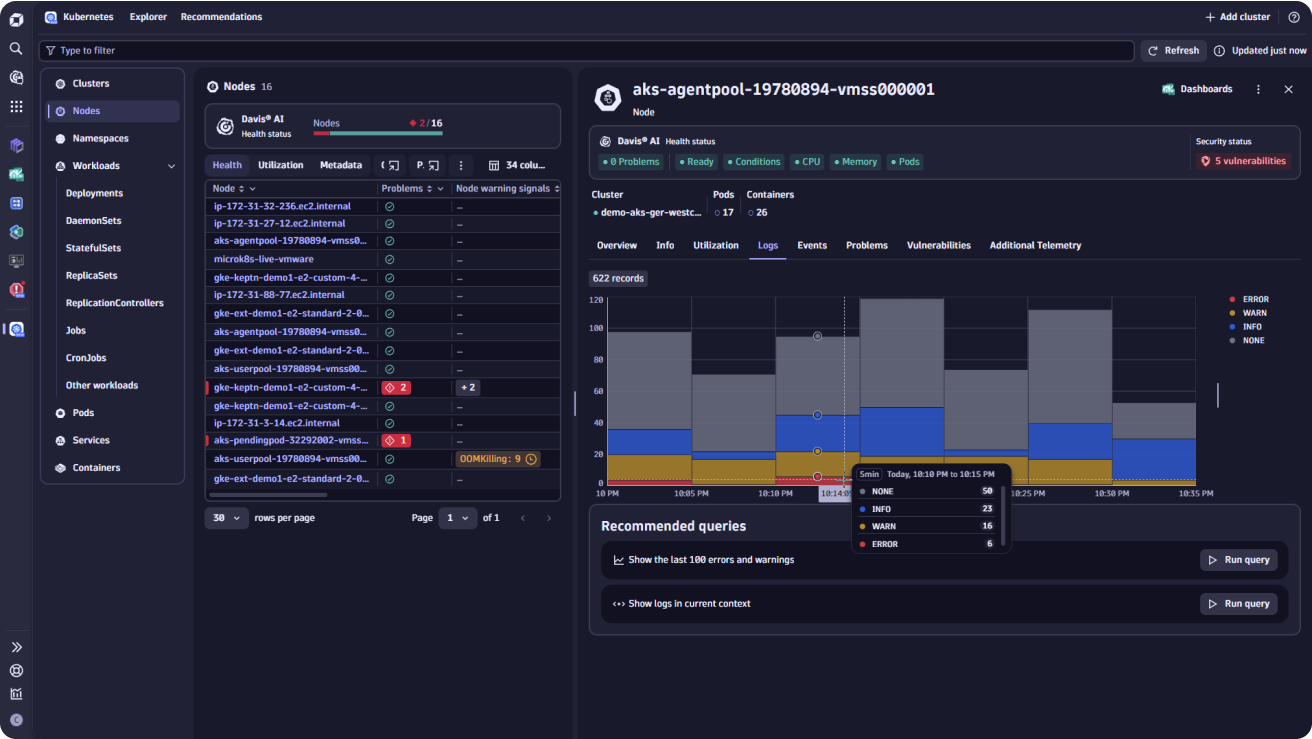The width and height of the screenshot is (1312, 739).
Task: Switch to the Utilization tab in node details
Action: [x=716, y=245]
